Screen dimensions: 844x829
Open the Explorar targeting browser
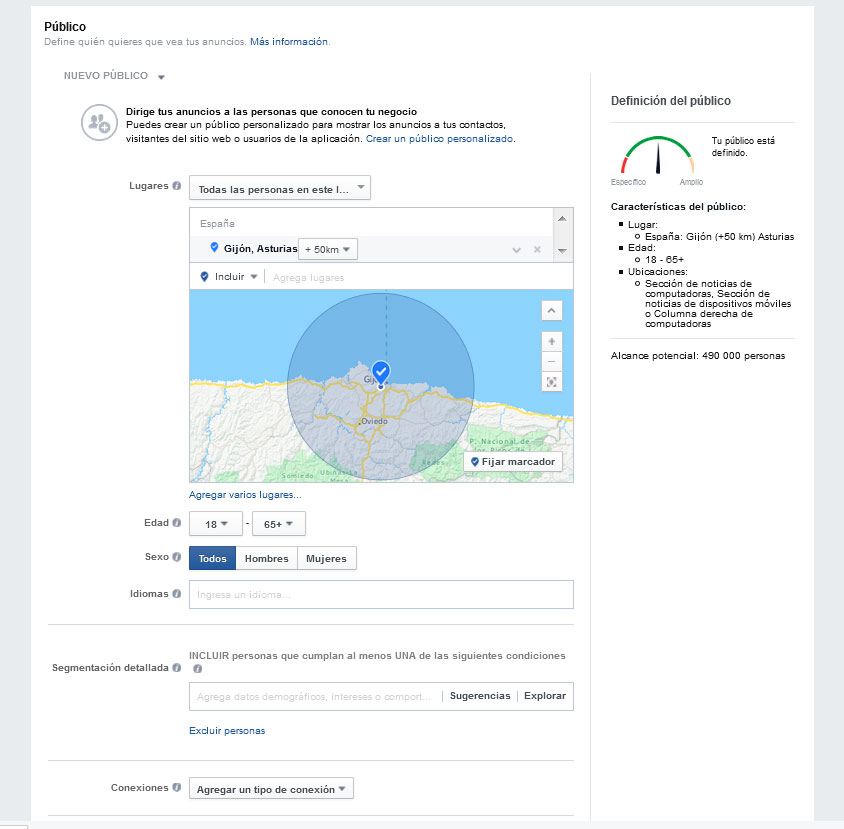tap(545, 696)
